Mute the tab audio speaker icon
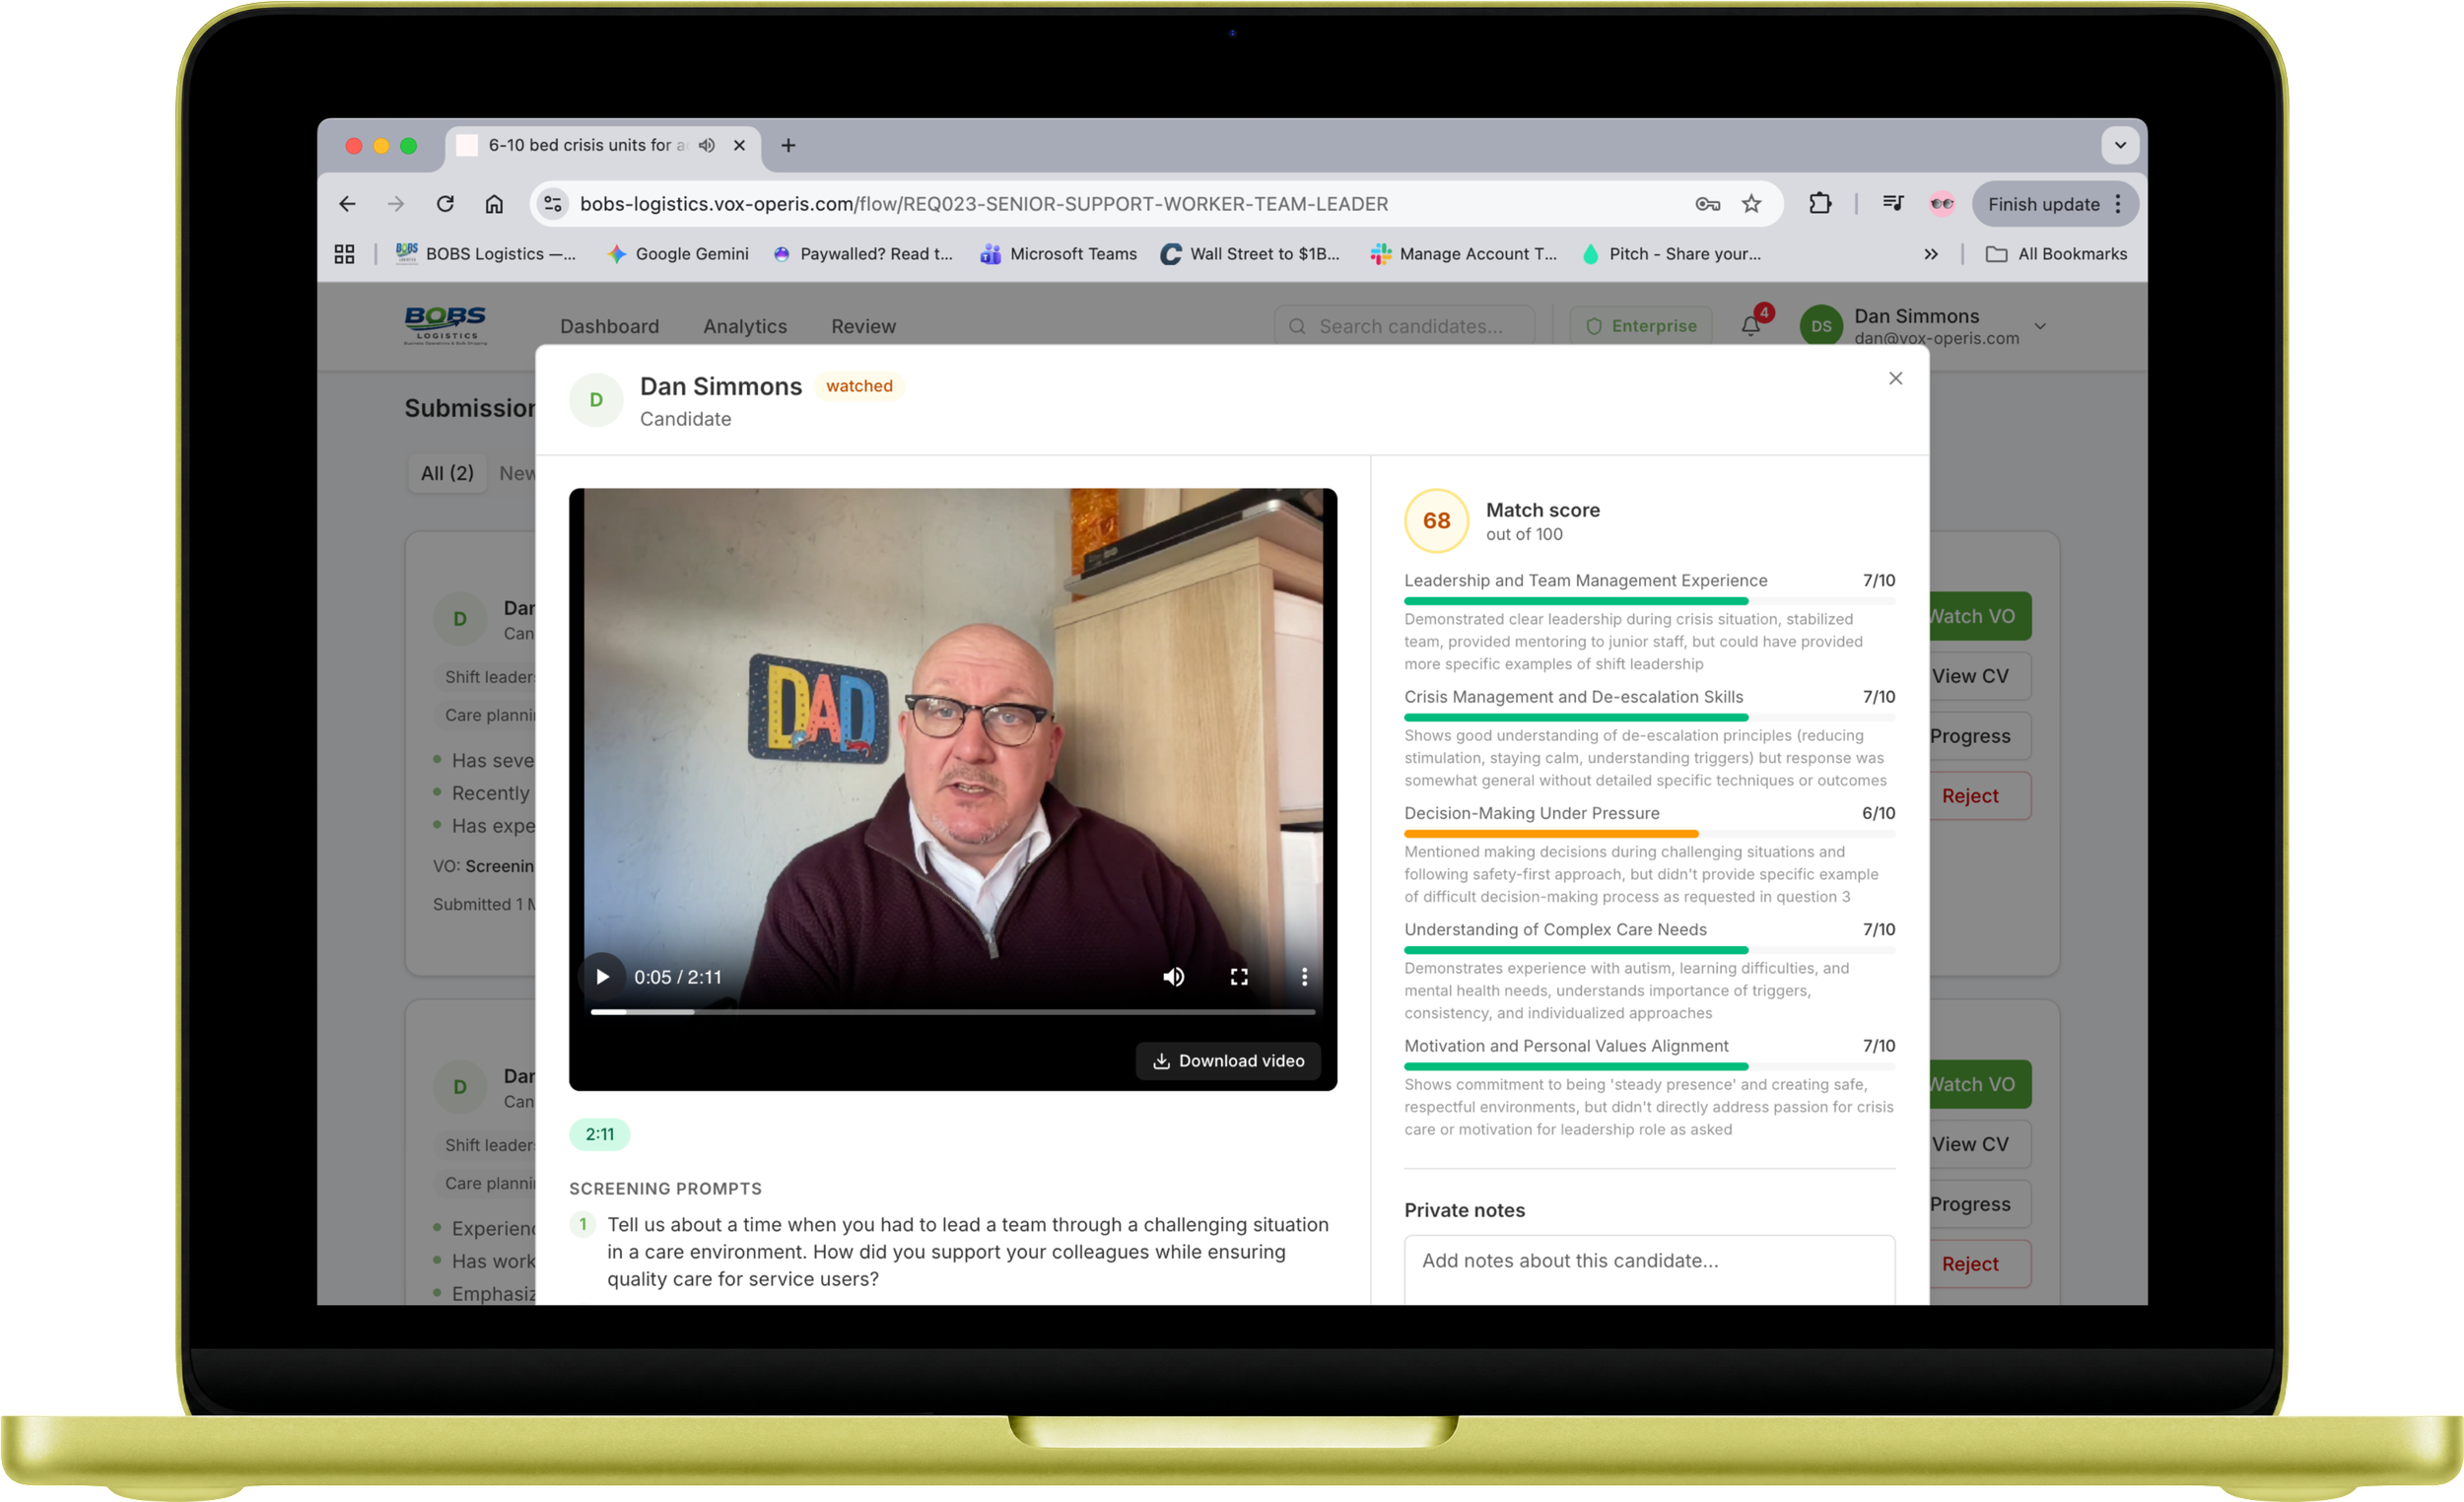Screen dimensions: 2464x1502 point(707,145)
